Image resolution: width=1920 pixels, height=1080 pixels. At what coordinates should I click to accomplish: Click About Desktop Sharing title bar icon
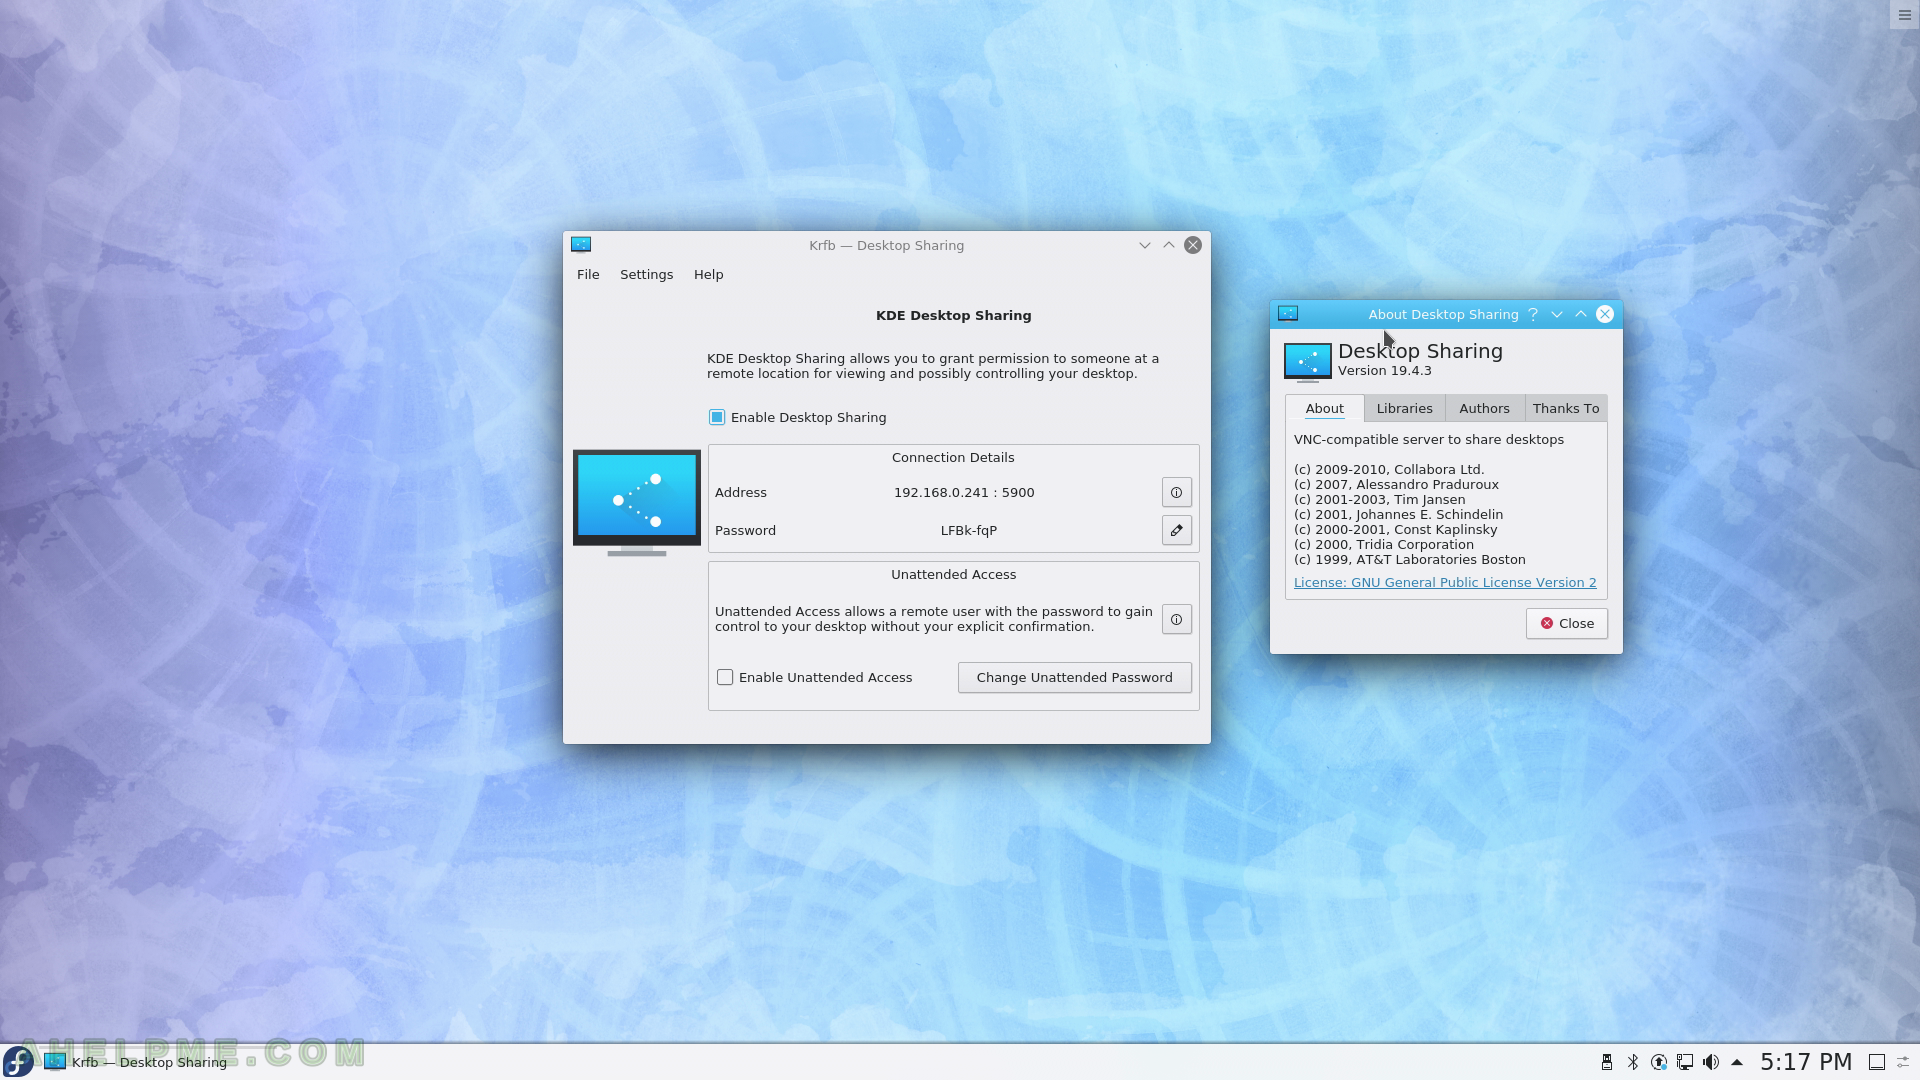1288,314
